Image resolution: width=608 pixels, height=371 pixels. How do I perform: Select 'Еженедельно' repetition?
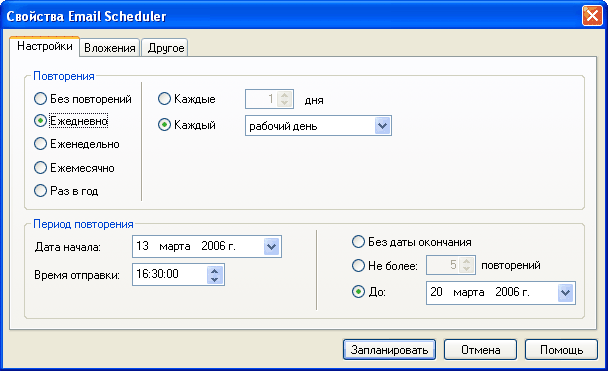[x=40, y=144]
